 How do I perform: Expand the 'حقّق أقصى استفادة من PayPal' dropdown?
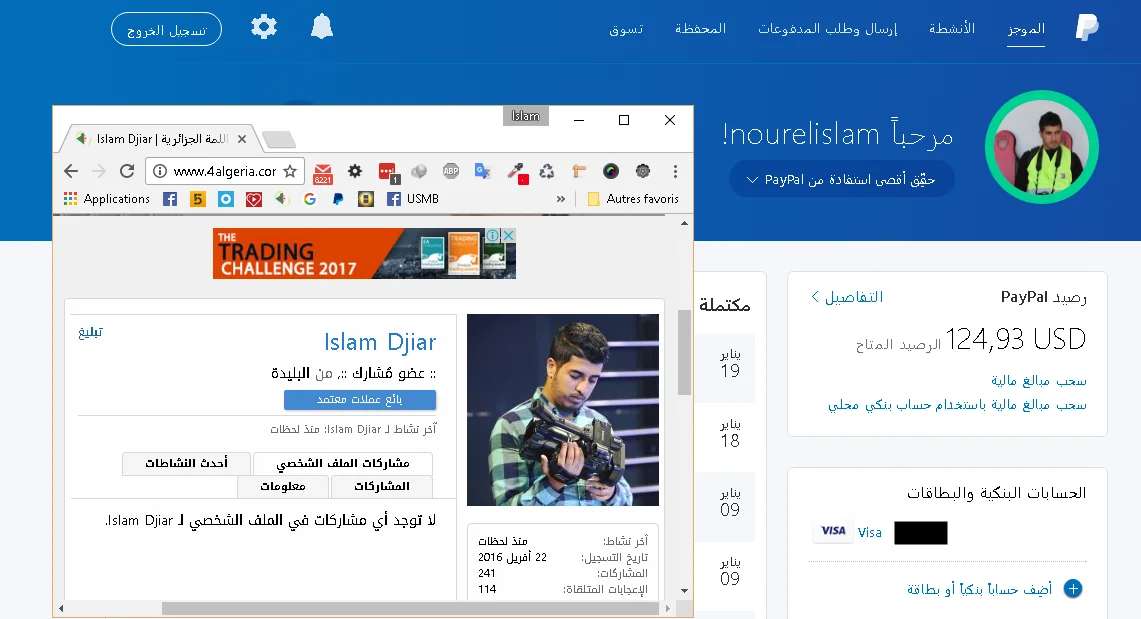[841, 180]
